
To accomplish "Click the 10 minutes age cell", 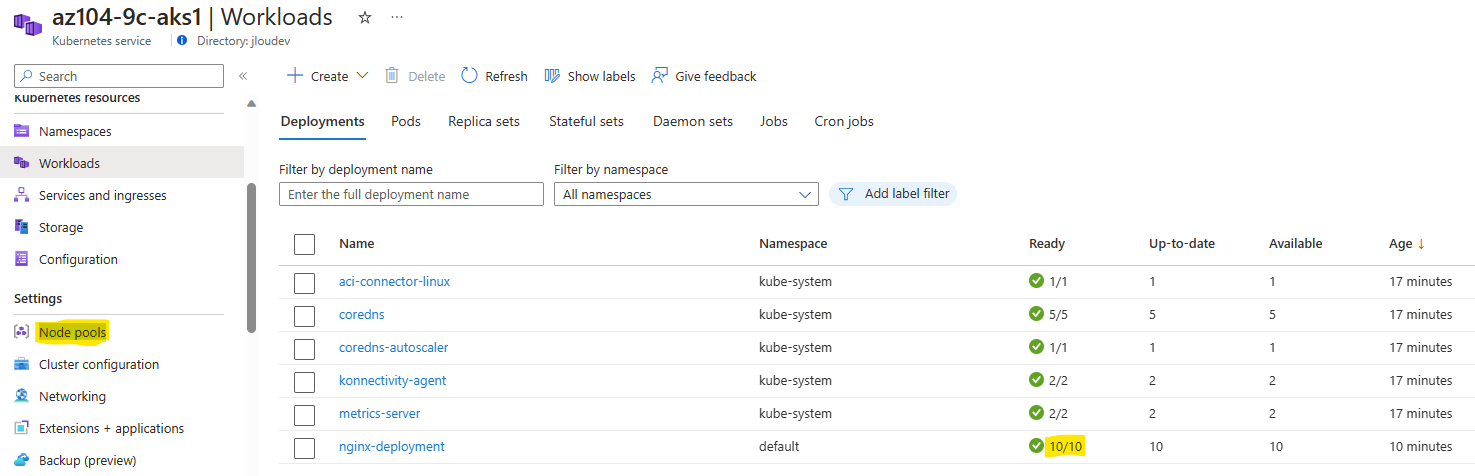I will point(1421,446).
